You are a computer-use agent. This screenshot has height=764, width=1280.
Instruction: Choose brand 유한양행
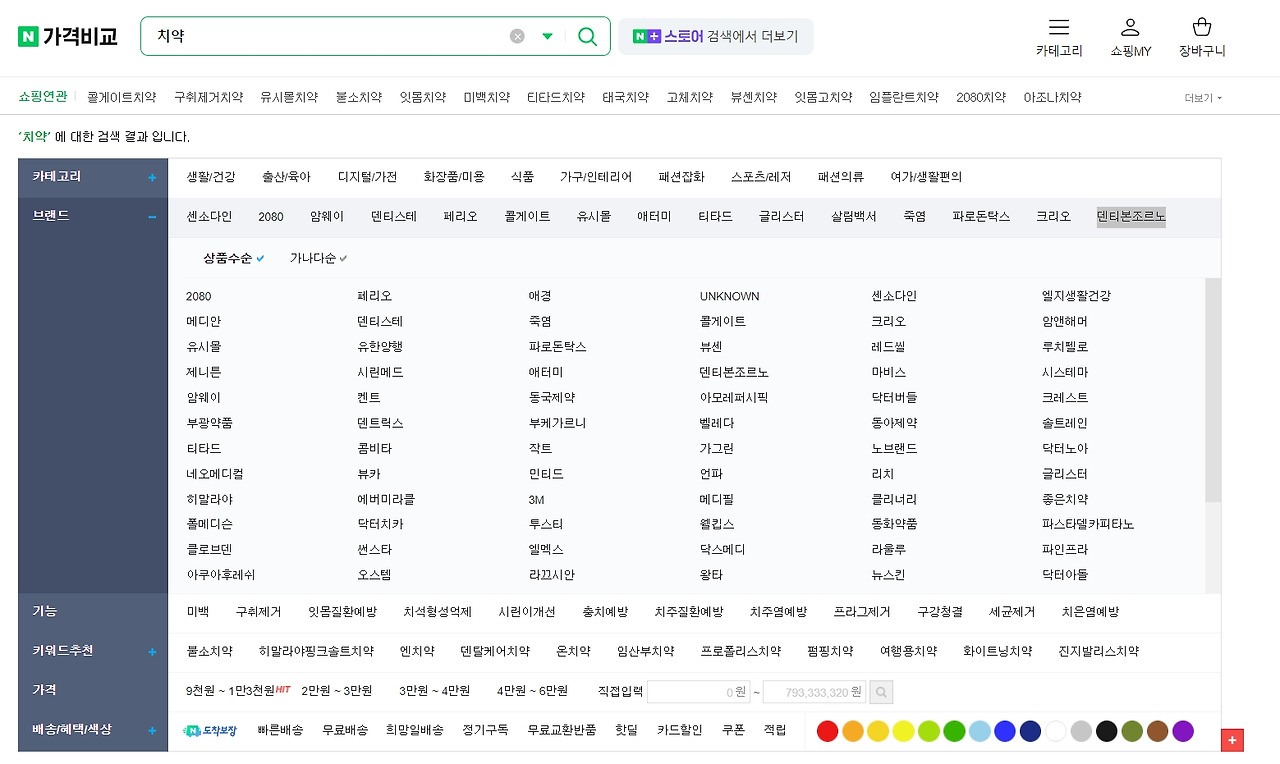pos(380,347)
